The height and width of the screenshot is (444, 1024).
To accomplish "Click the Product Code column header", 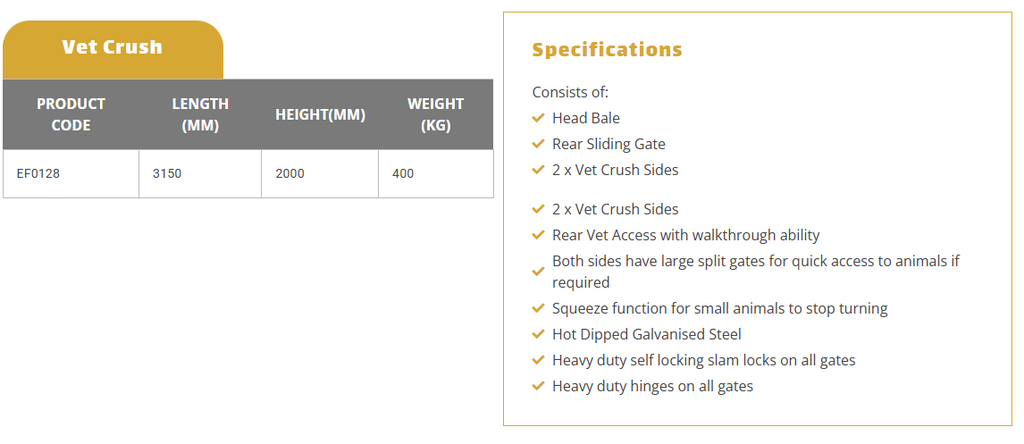I will [71, 114].
